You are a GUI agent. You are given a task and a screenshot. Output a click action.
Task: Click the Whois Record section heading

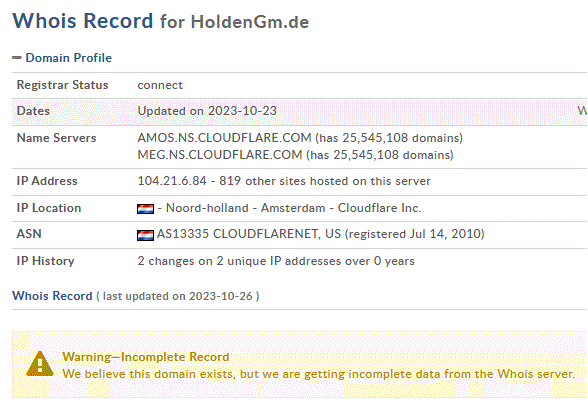[x=52, y=296]
